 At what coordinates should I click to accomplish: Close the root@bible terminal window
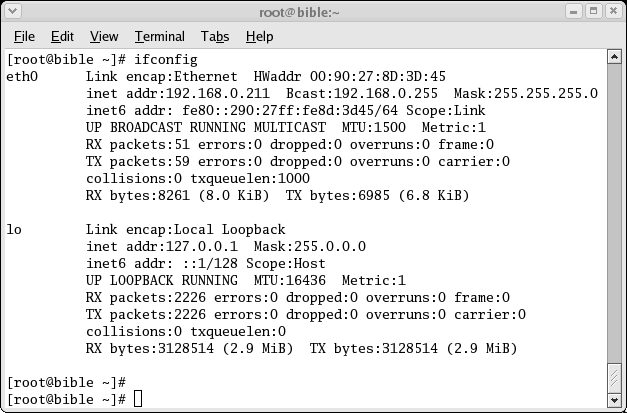point(613,11)
